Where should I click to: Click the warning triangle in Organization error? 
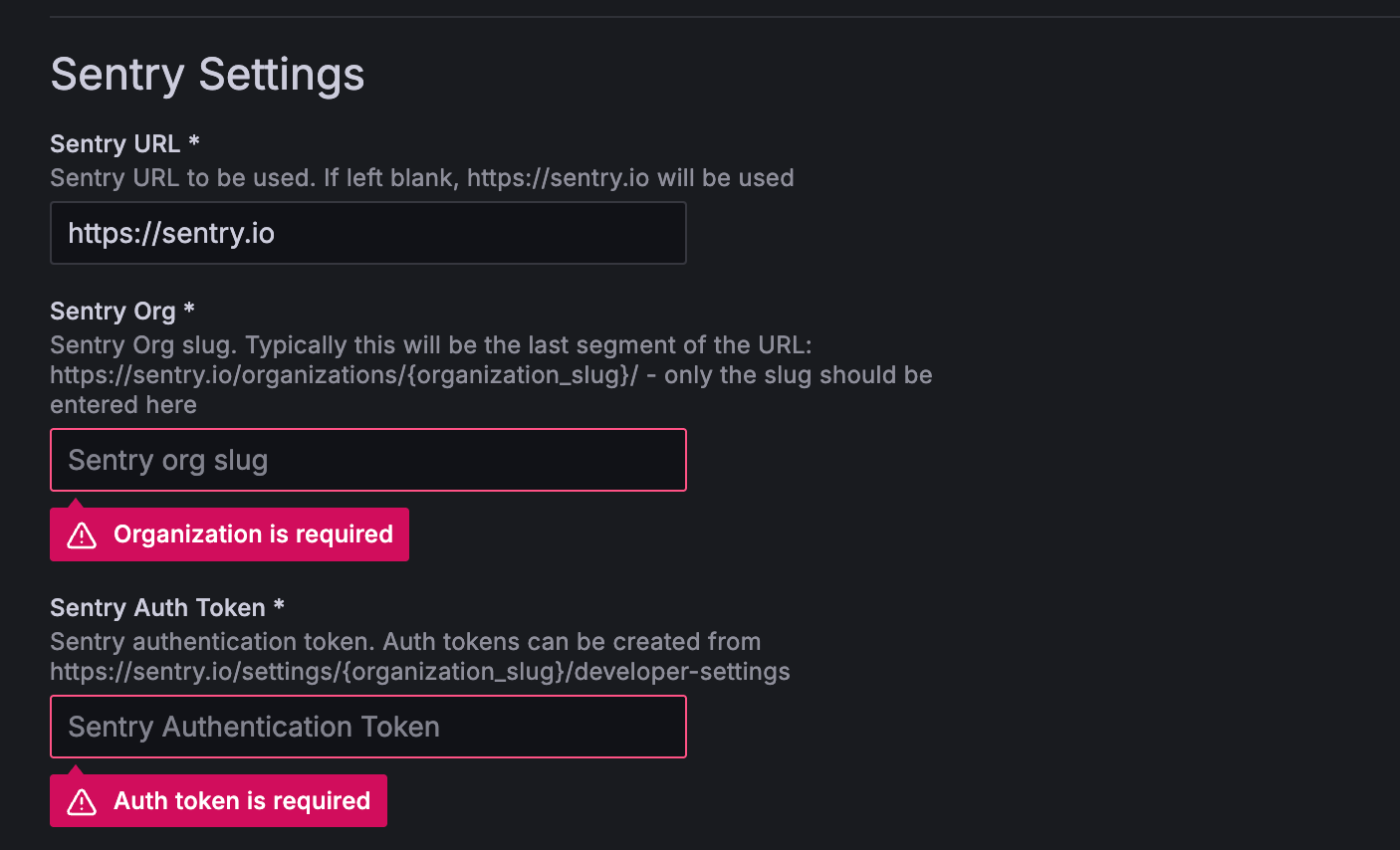coord(81,536)
